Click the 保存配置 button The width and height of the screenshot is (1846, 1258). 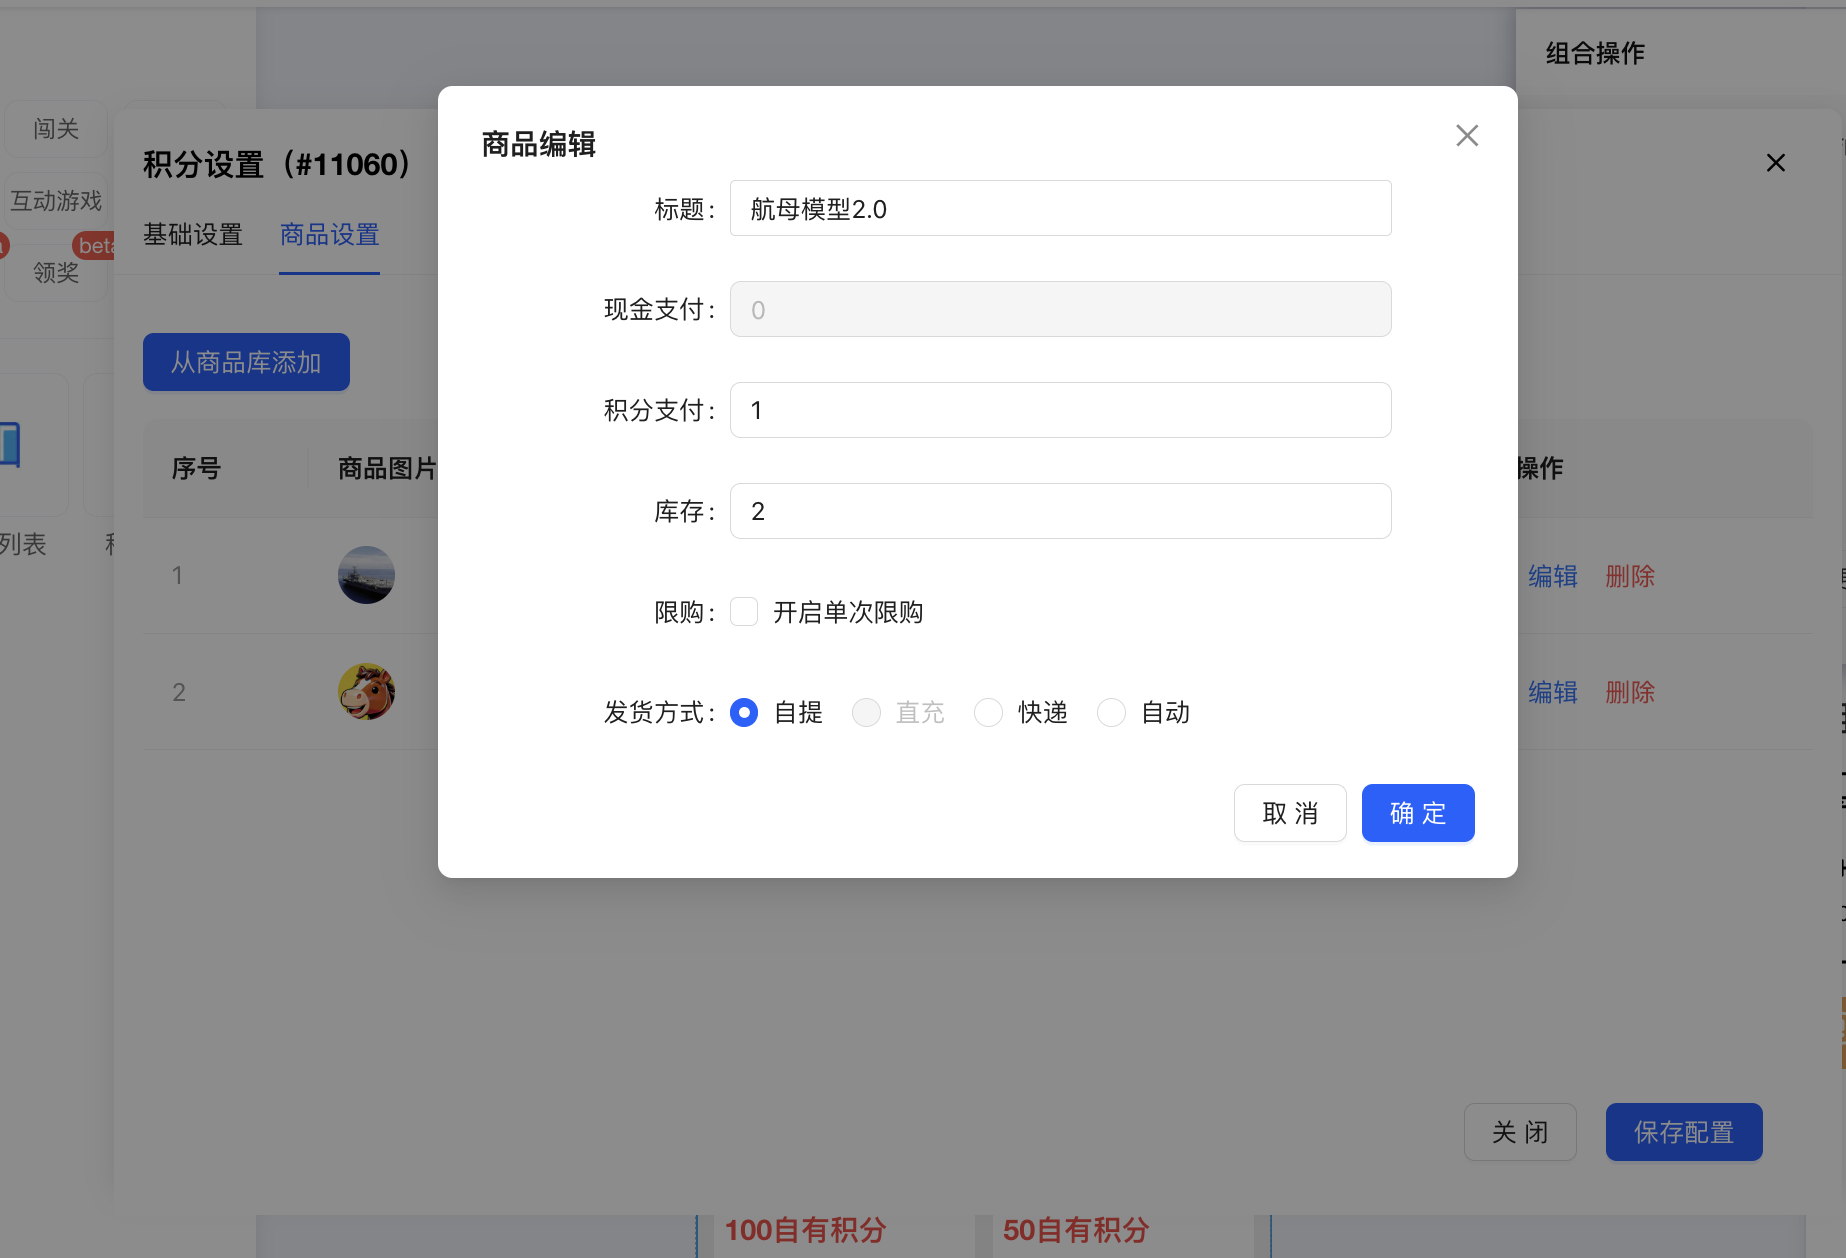point(1683,1132)
